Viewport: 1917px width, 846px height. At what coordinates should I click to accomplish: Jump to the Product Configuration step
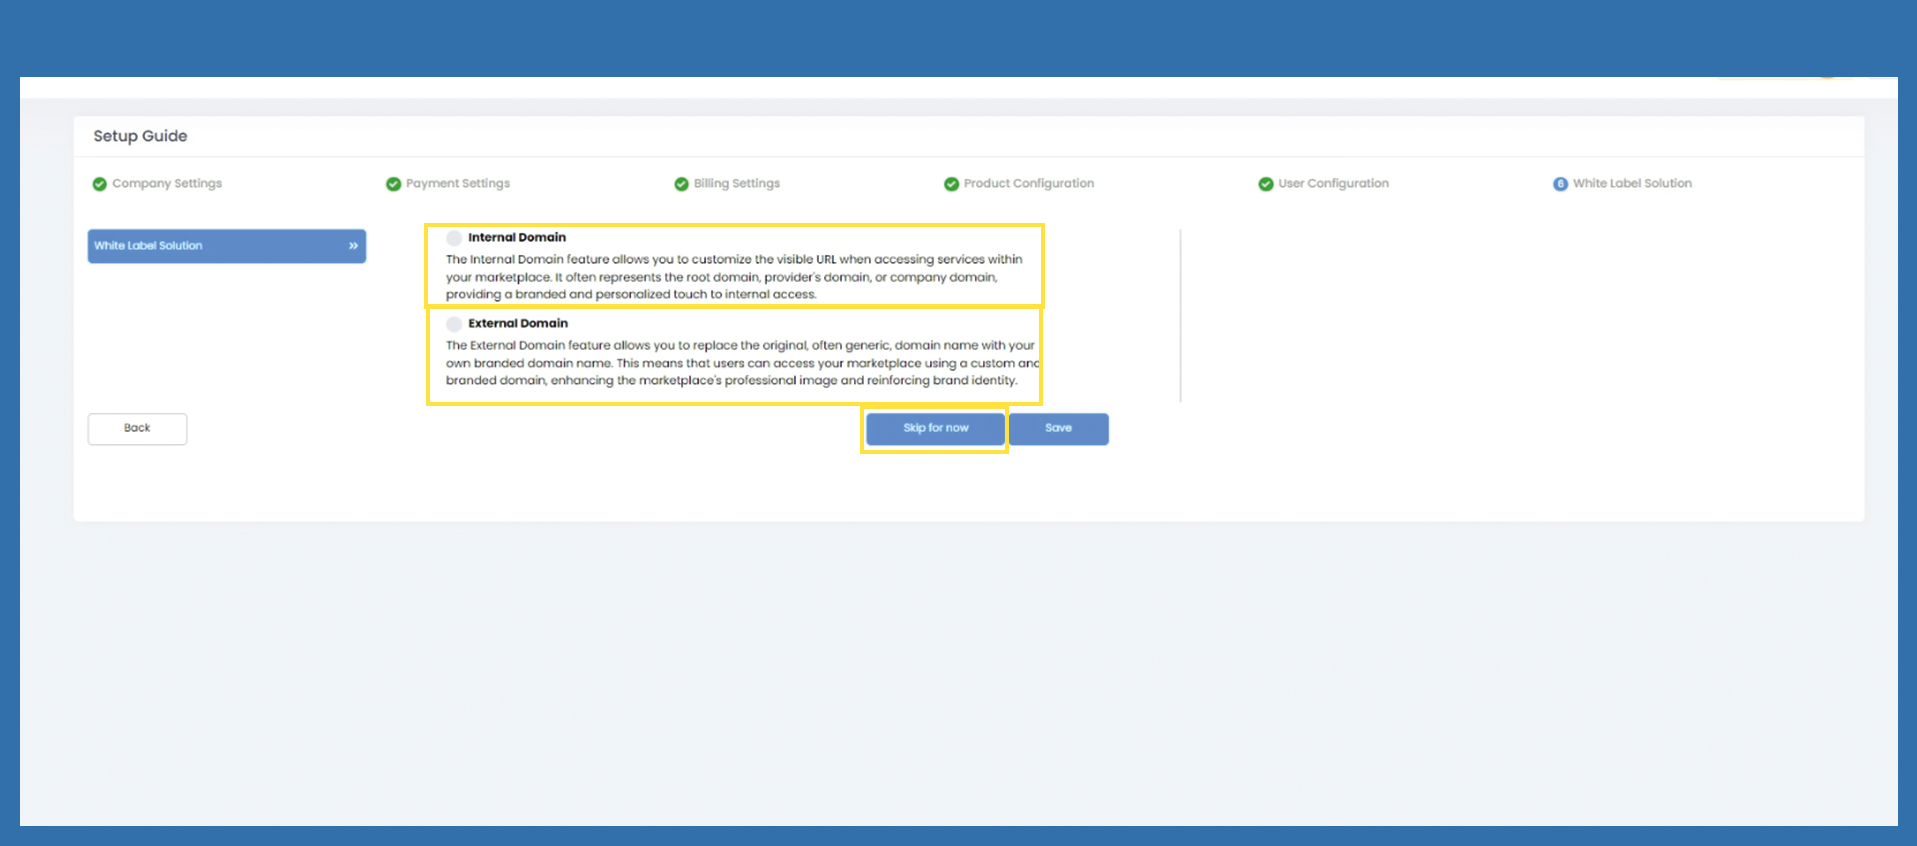[x=1029, y=184]
